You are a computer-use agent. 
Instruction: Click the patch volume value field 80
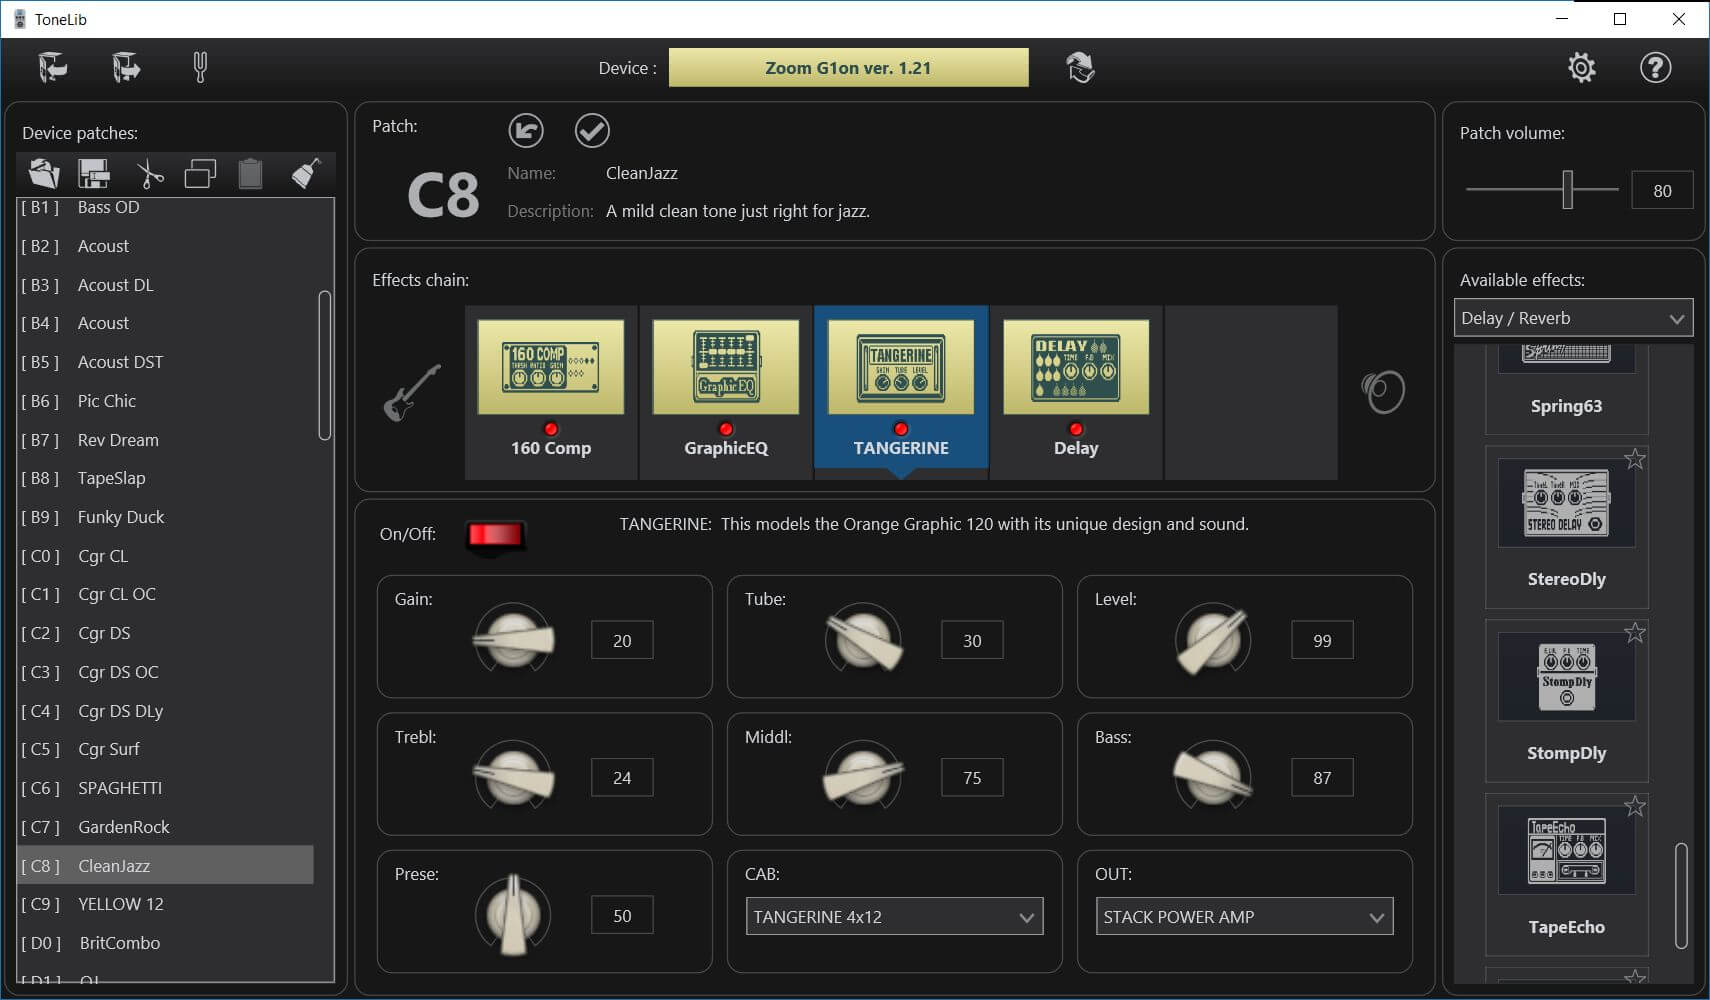[1662, 190]
